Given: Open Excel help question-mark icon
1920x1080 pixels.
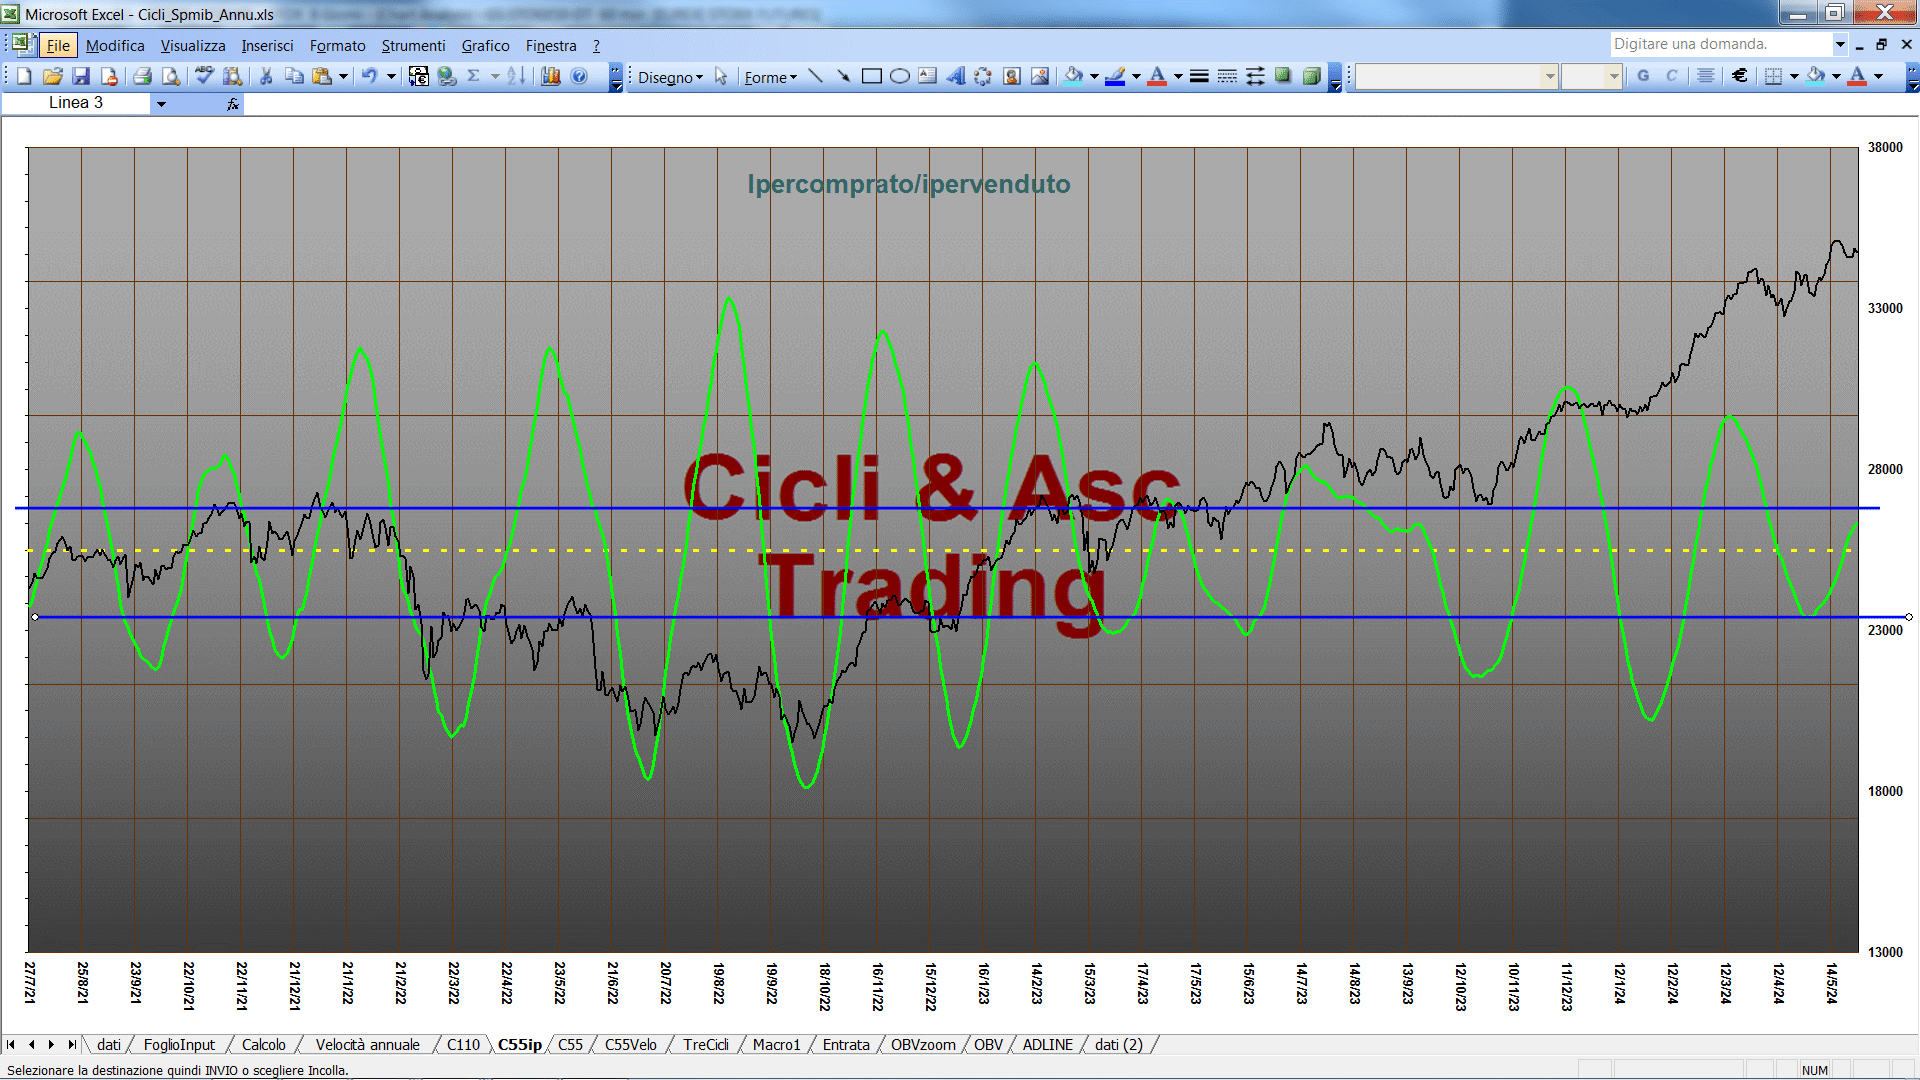Looking at the screenshot, I should click(x=579, y=76).
